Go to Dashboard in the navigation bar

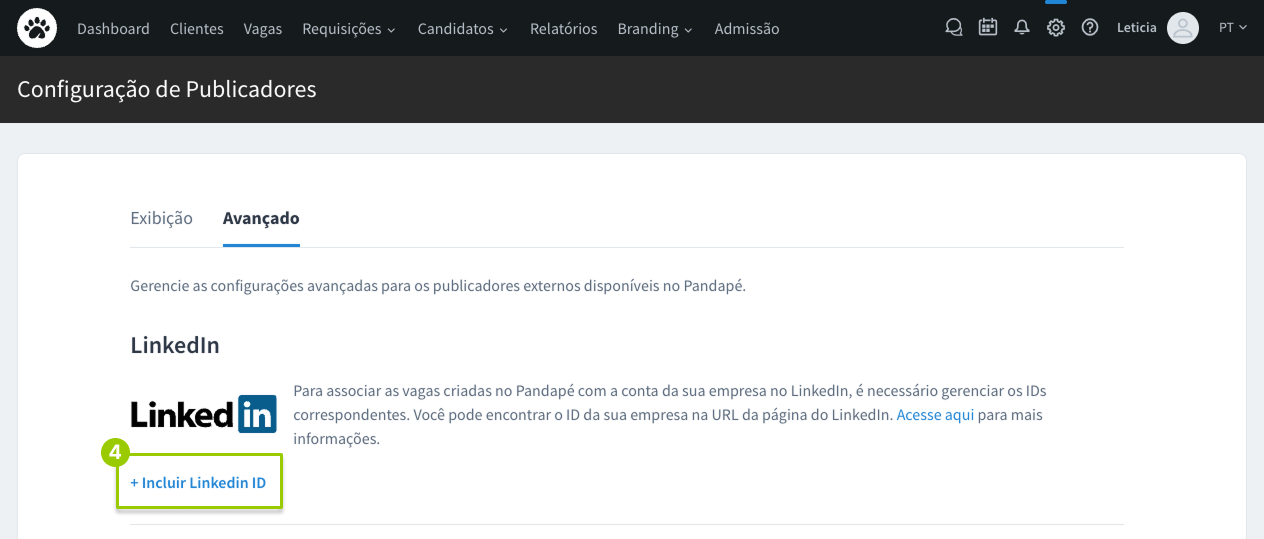(x=113, y=29)
